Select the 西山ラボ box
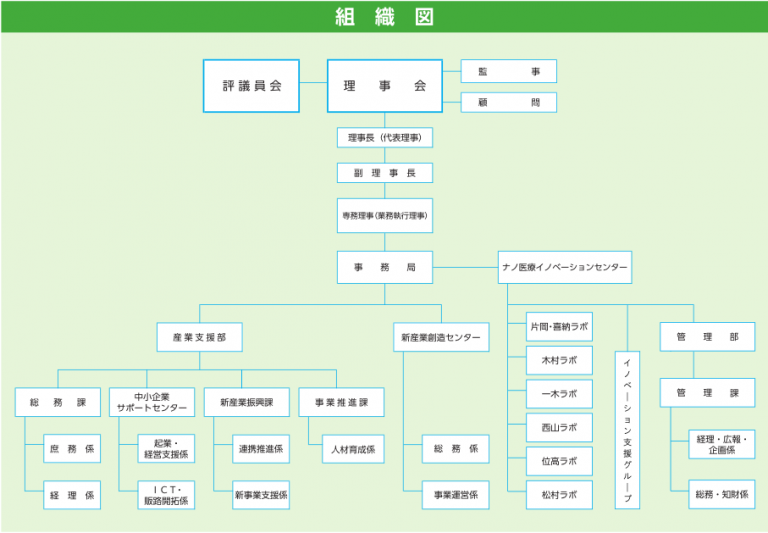This screenshot has width=768, height=533. coord(559,428)
